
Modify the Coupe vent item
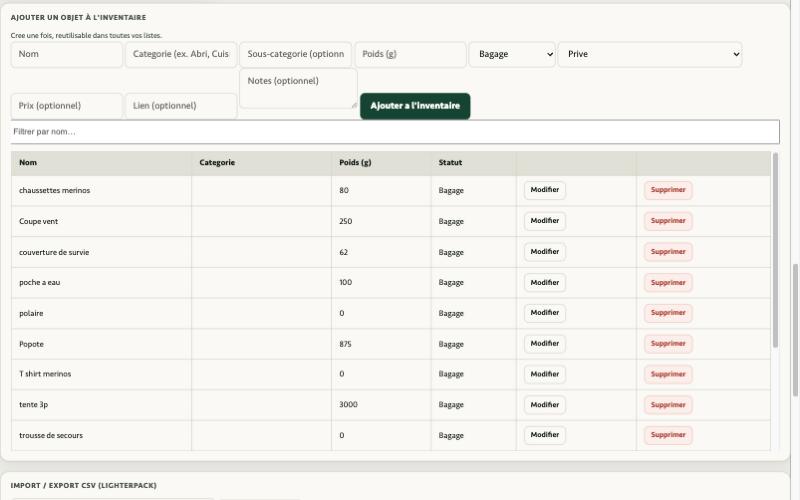(544, 221)
